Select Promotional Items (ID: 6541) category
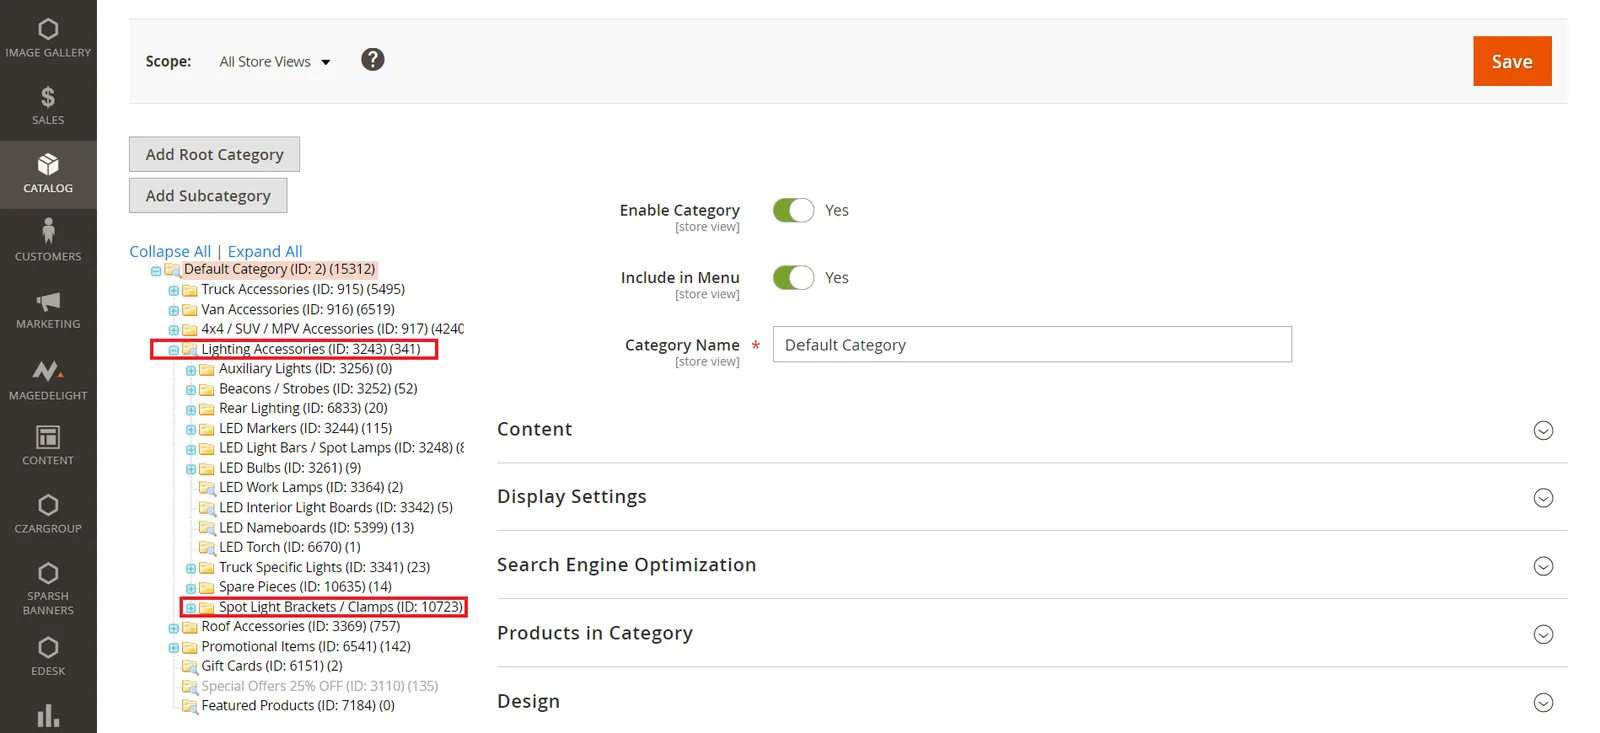The width and height of the screenshot is (1600, 733). [x=306, y=646]
